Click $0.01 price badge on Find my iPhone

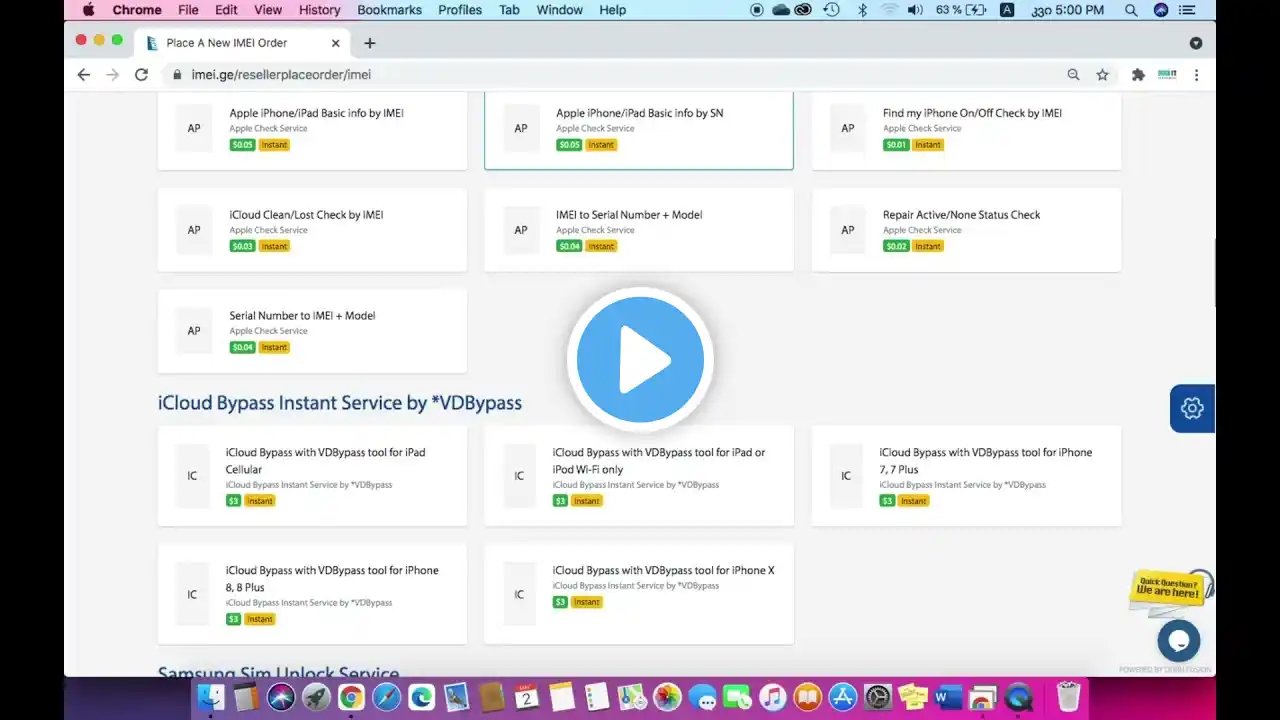click(896, 145)
